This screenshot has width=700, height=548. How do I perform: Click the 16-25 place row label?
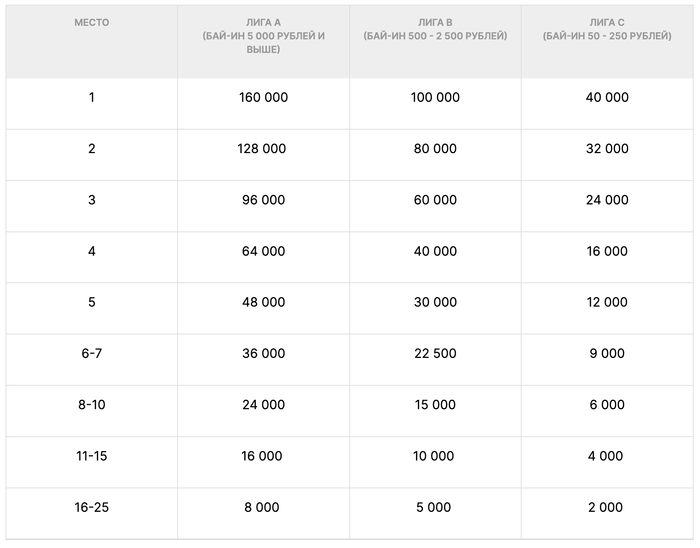click(92, 507)
